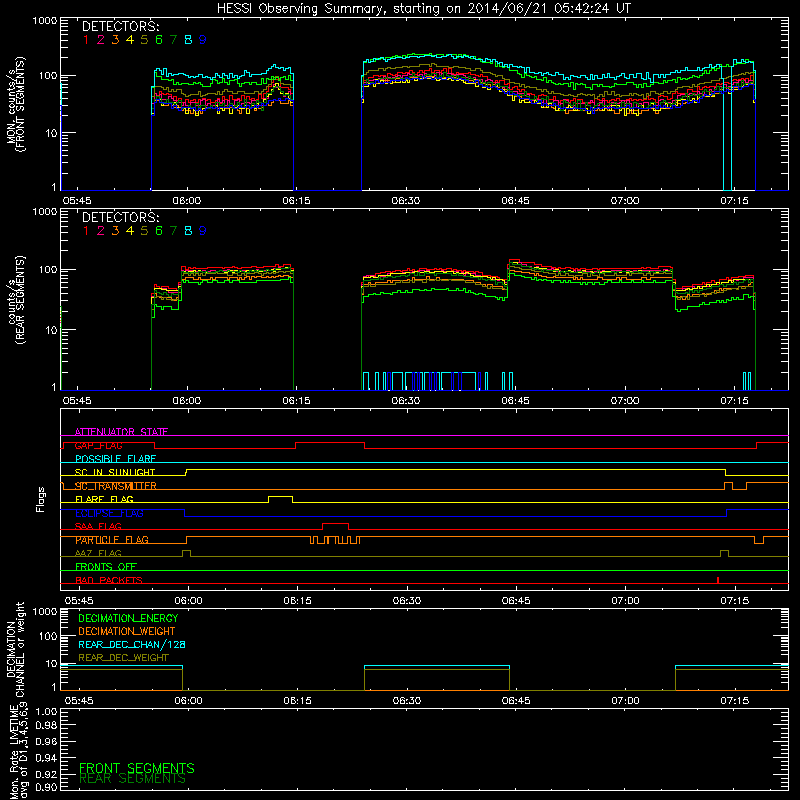Image resolution: width=800 pixels, height=800 pixels.
Task: Click olive detector 5 in front segments legend
Action: pos(144,39)
